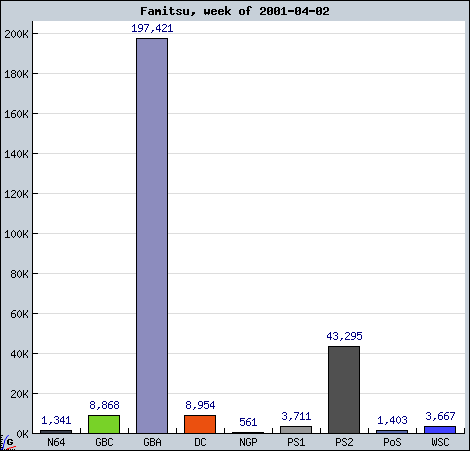
Task: Click the purple GBA bar
Action: coord(152,236)
